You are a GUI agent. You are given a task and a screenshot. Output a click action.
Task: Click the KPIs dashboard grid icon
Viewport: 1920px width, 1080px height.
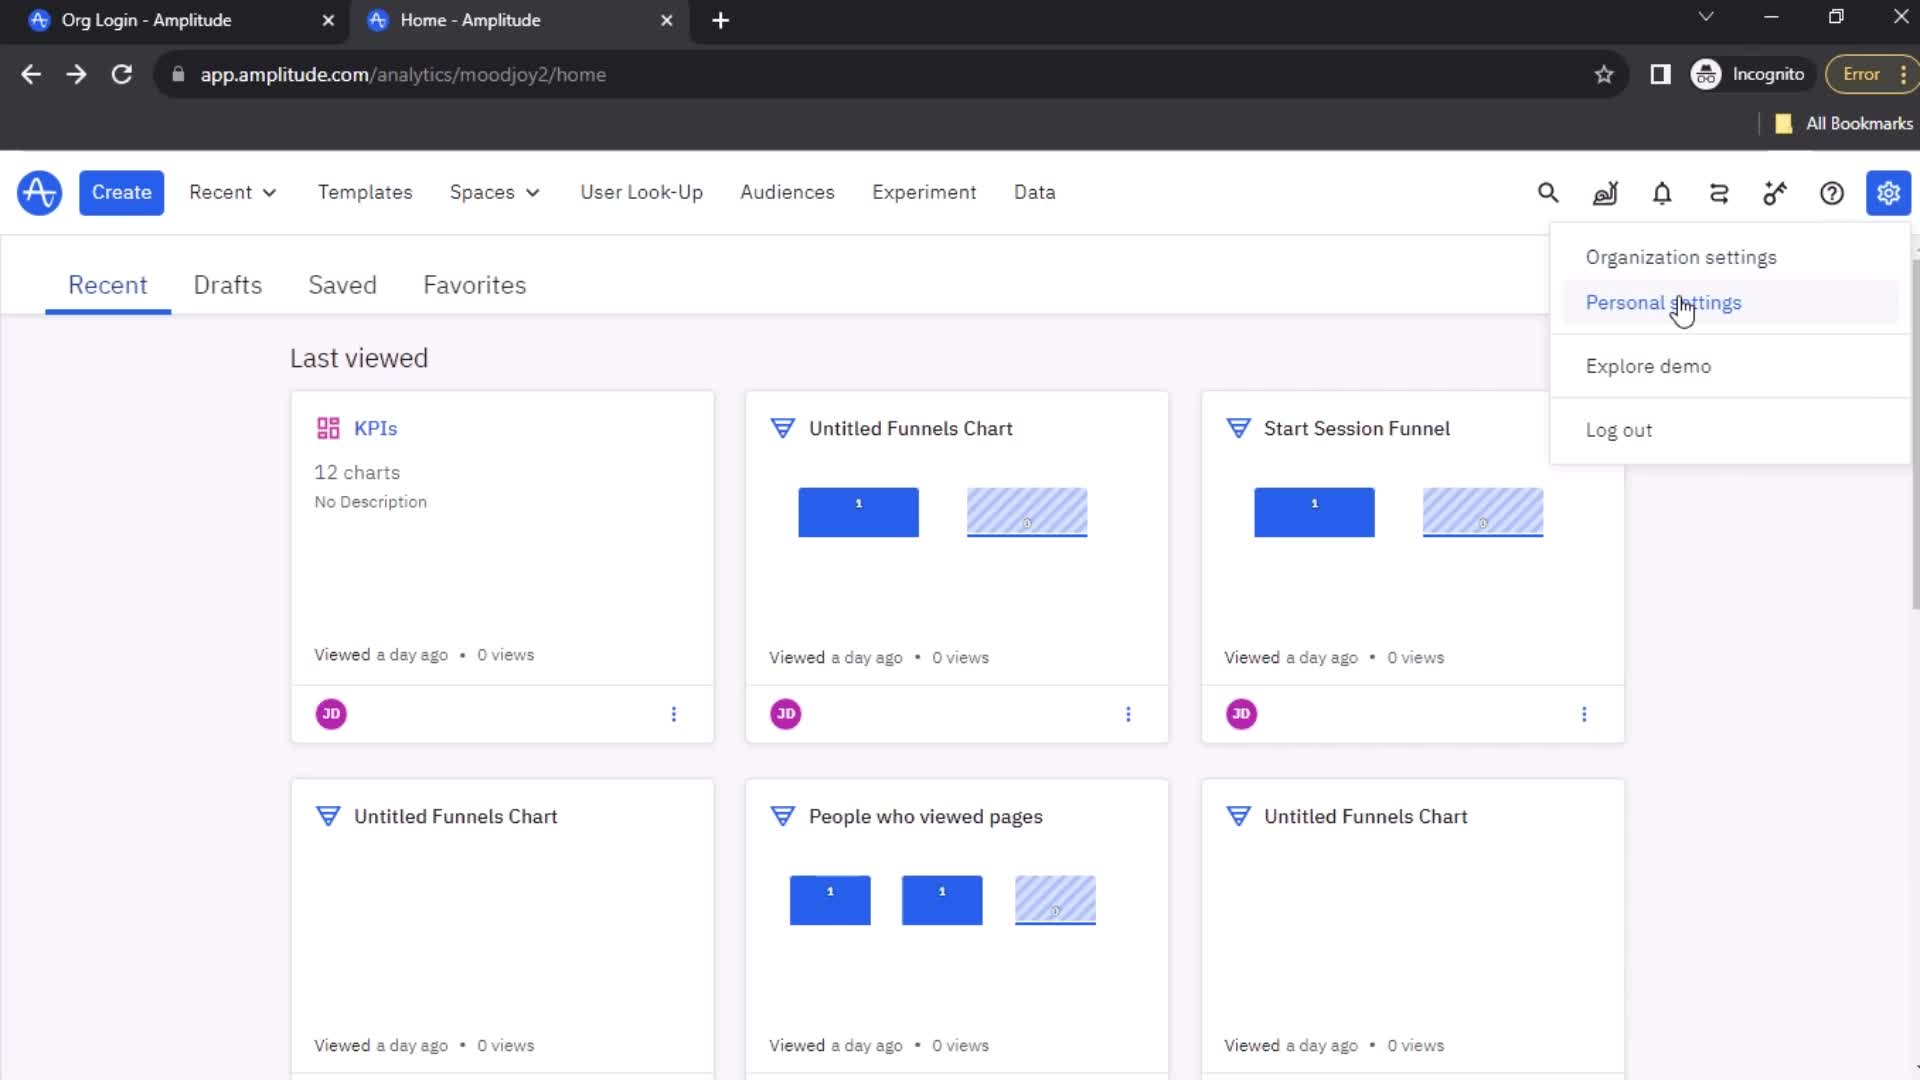coord(328,429)
